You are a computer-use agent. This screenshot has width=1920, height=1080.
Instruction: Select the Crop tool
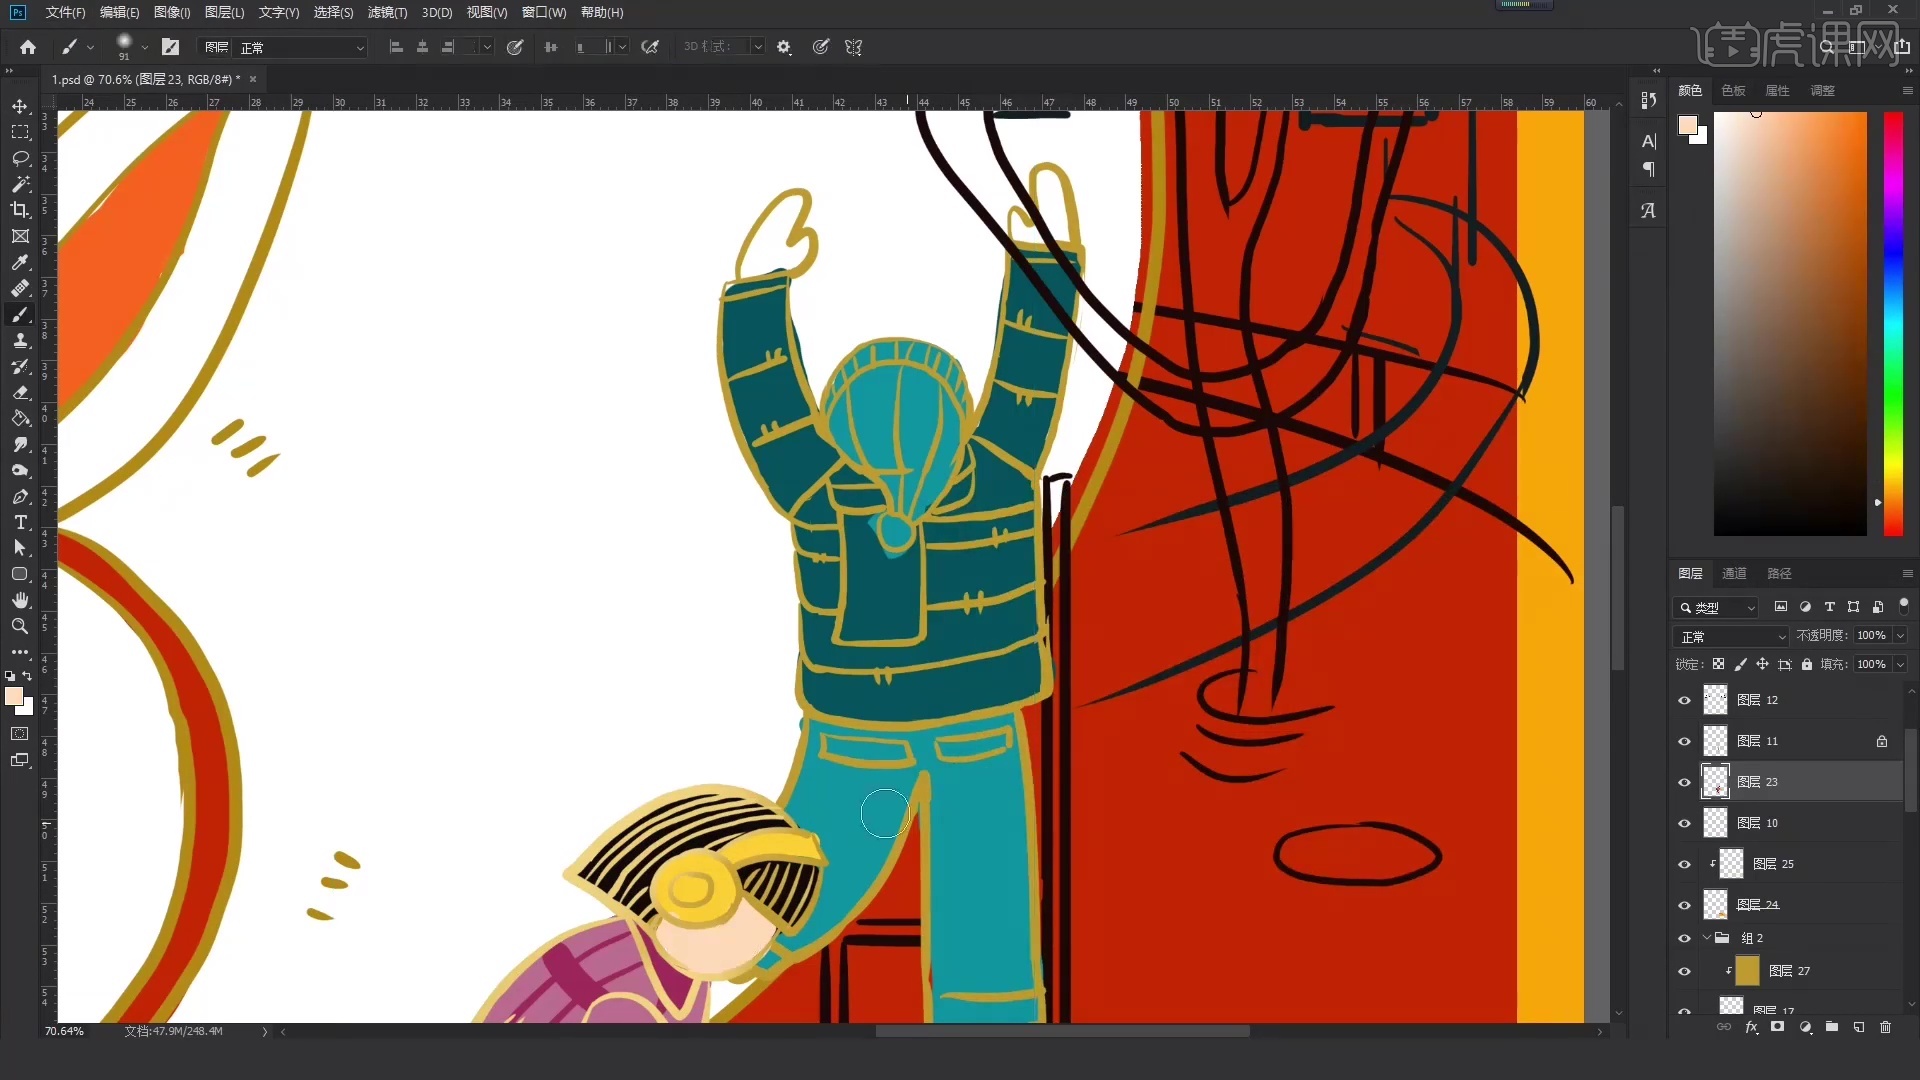(x=20, y=210)
